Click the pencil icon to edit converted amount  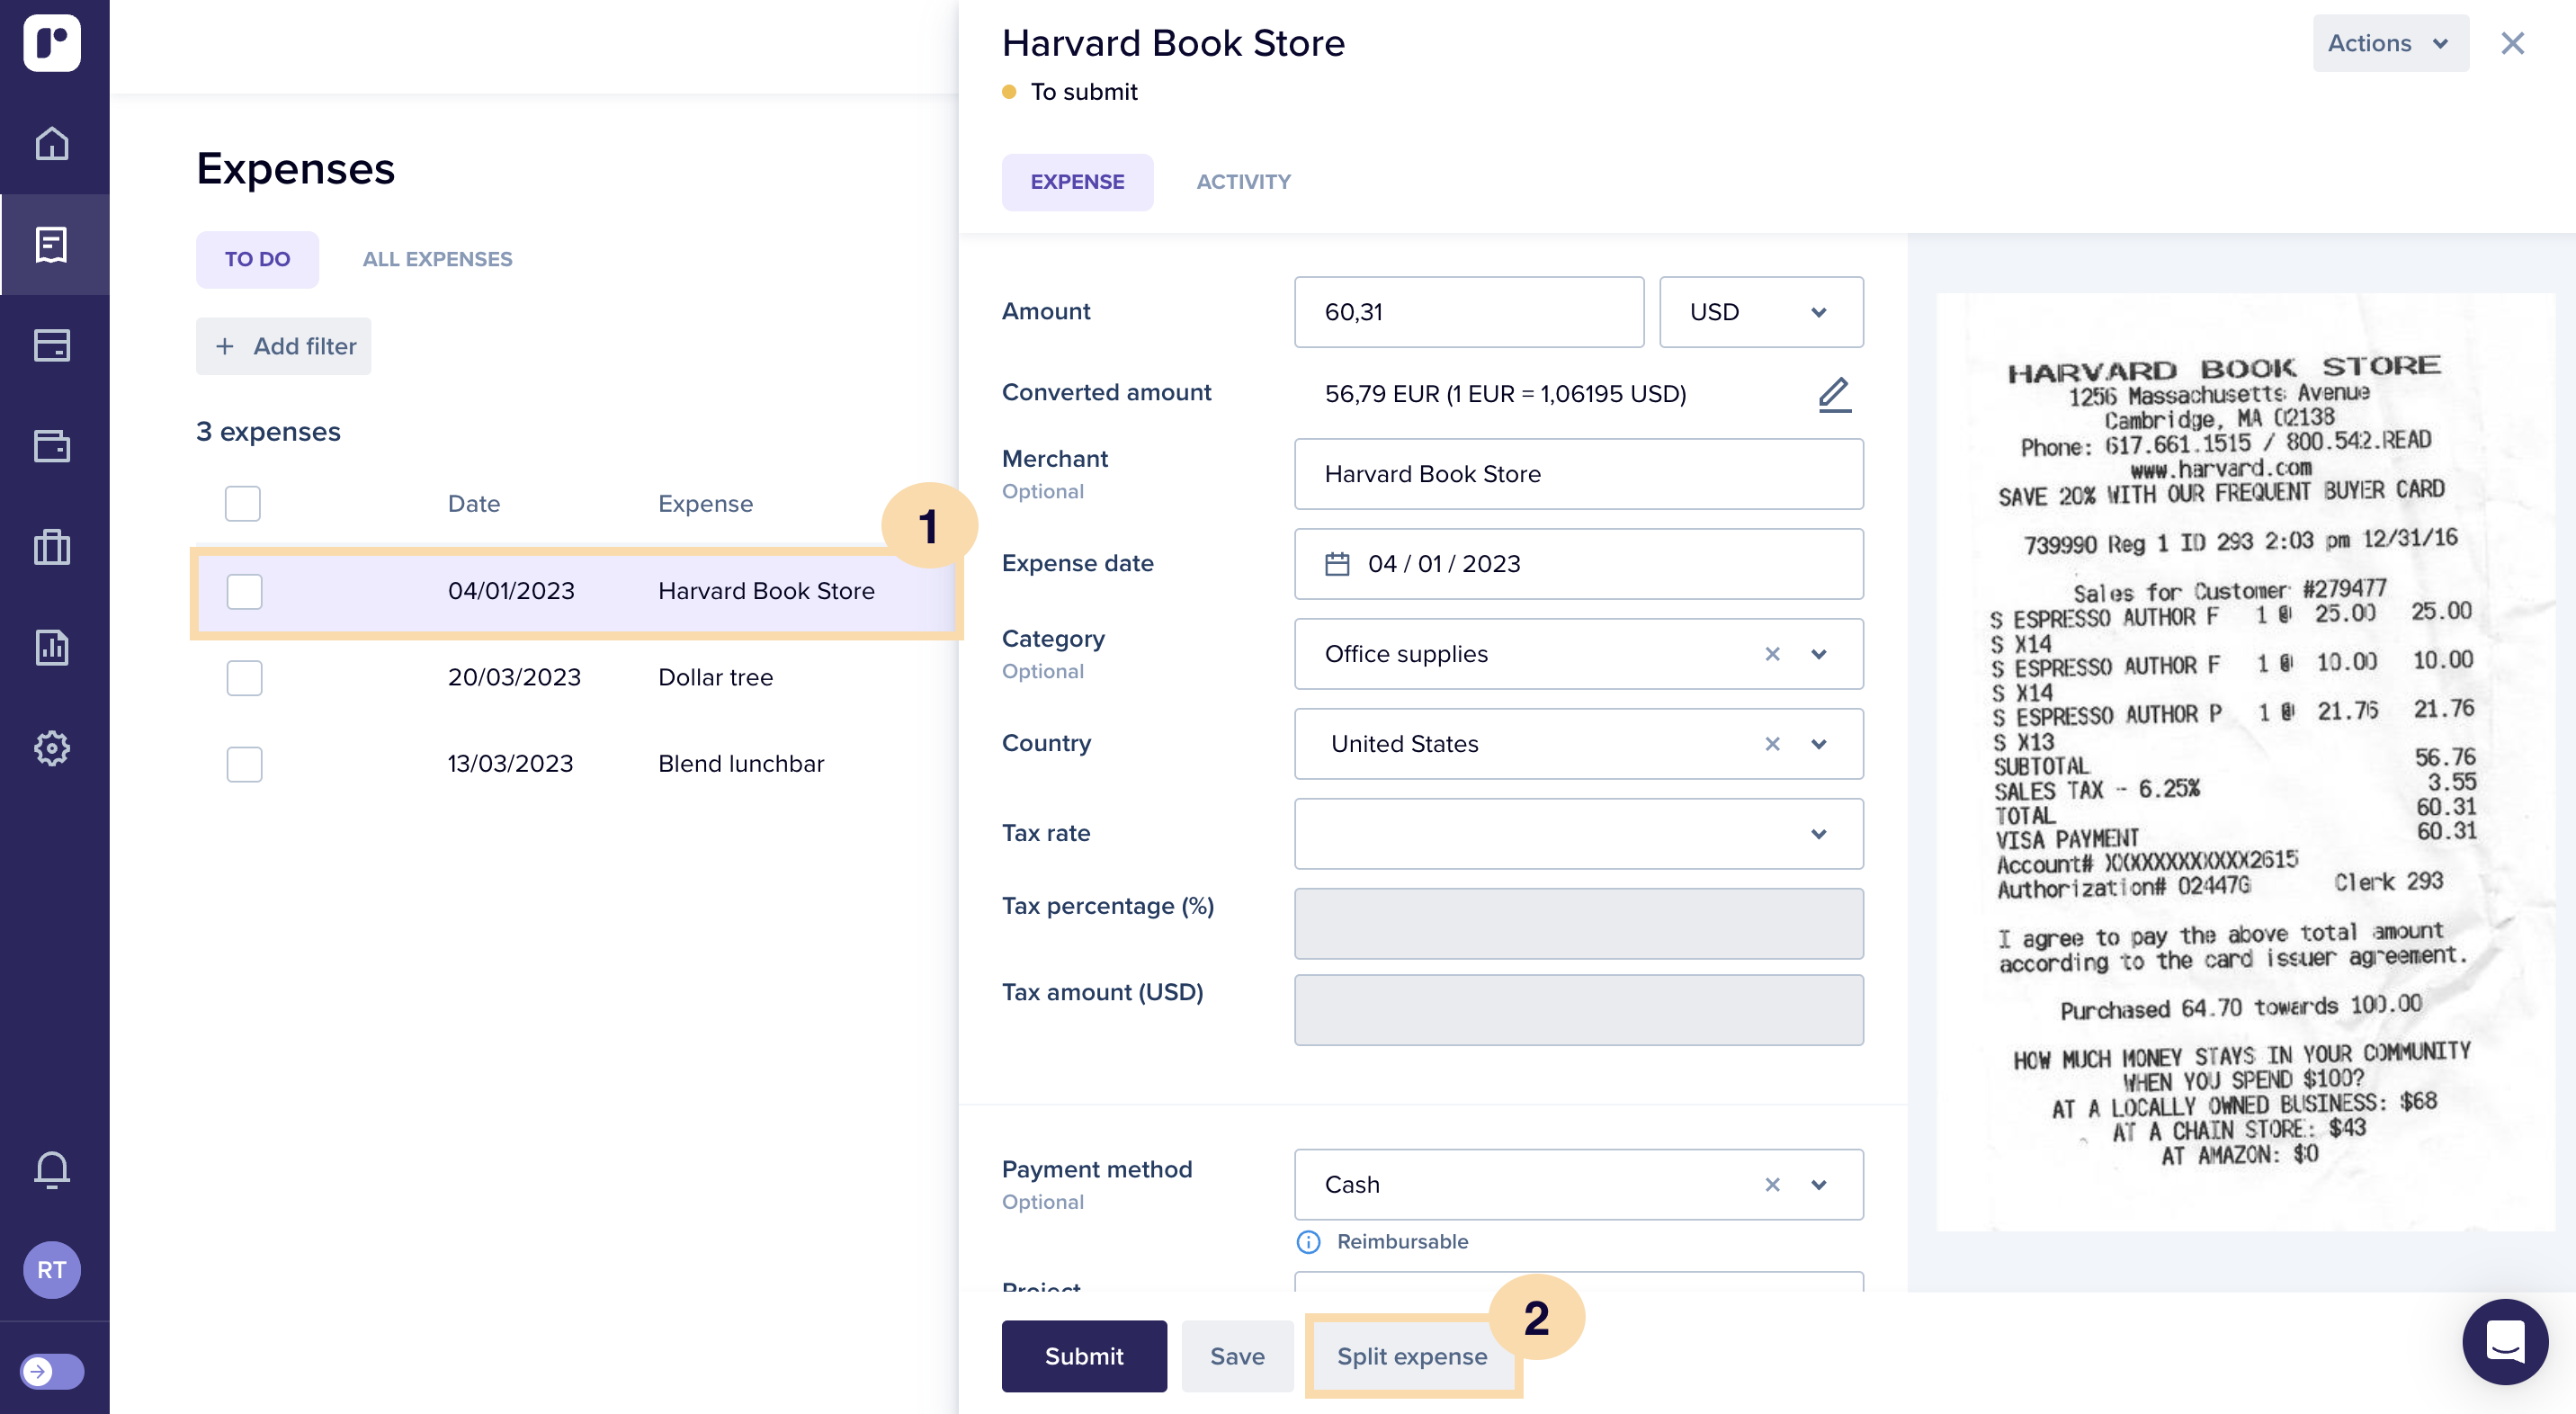[1834, 394]
